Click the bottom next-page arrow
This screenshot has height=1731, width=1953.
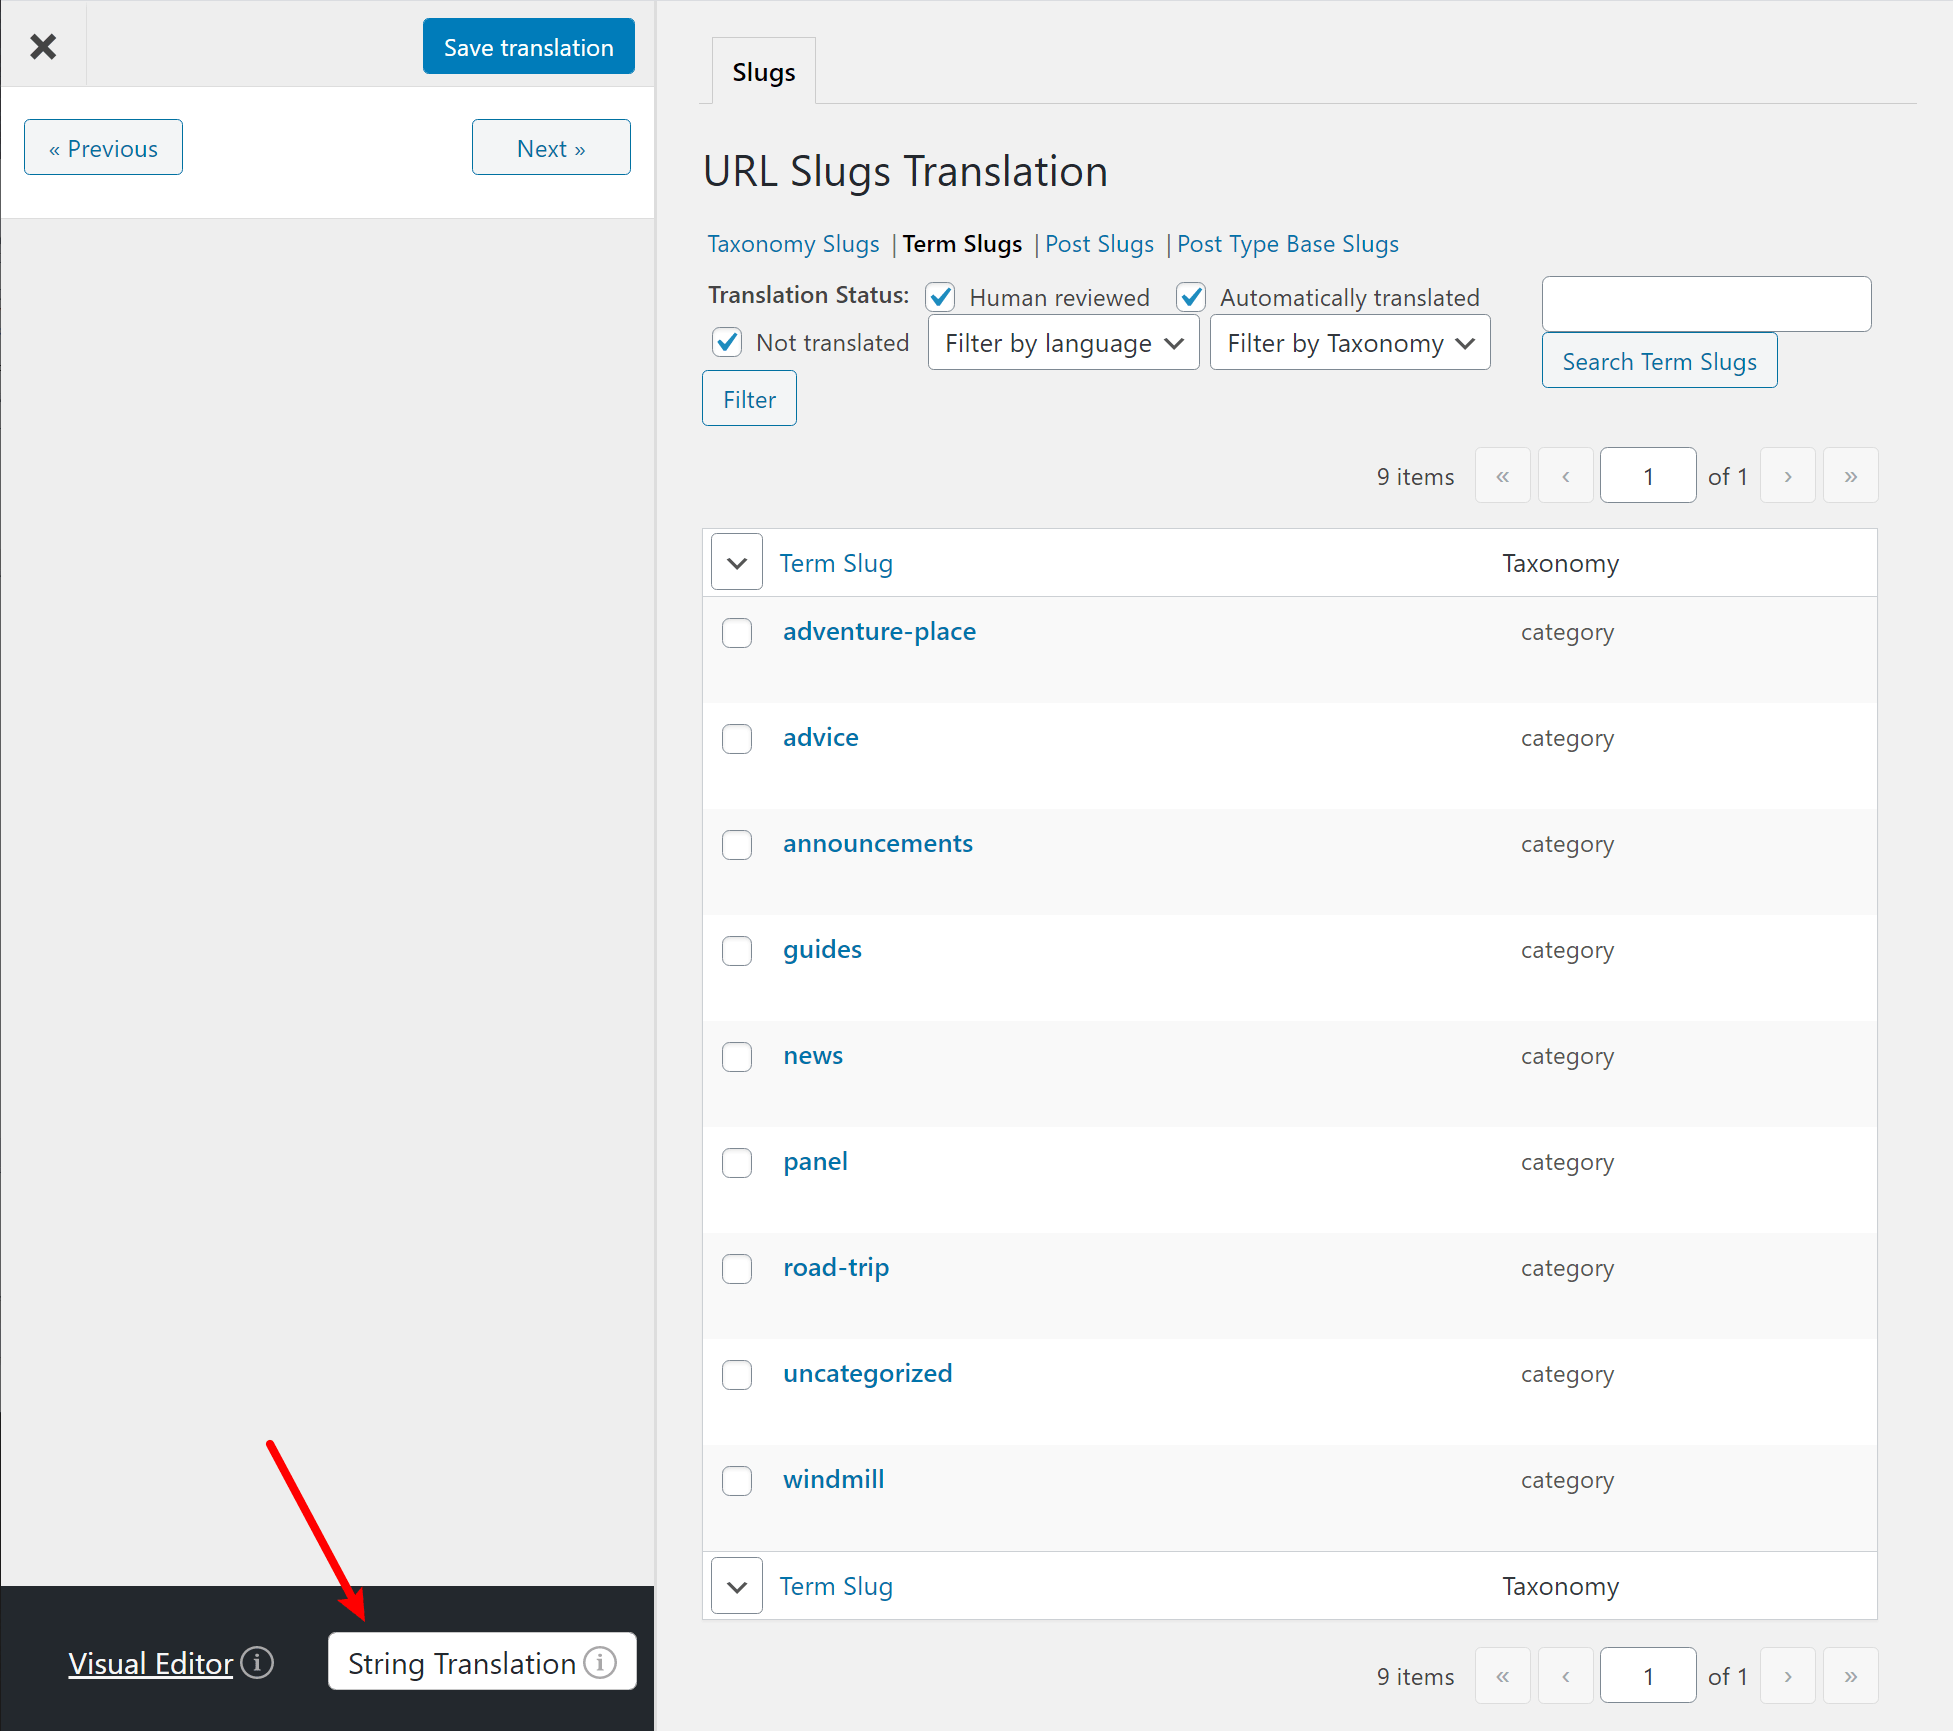tap(1787, 1675)
